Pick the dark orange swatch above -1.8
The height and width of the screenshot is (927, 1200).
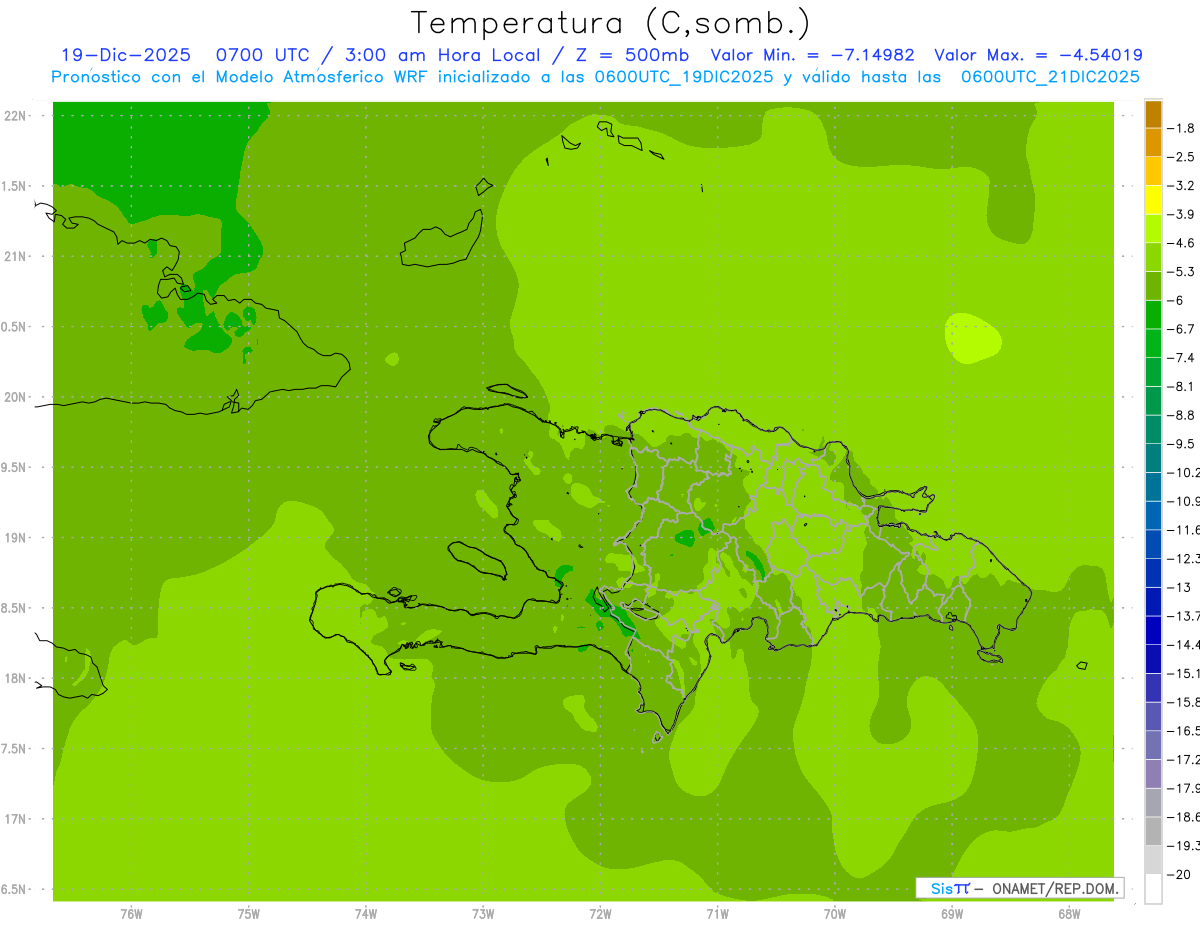pos(1153,114)
